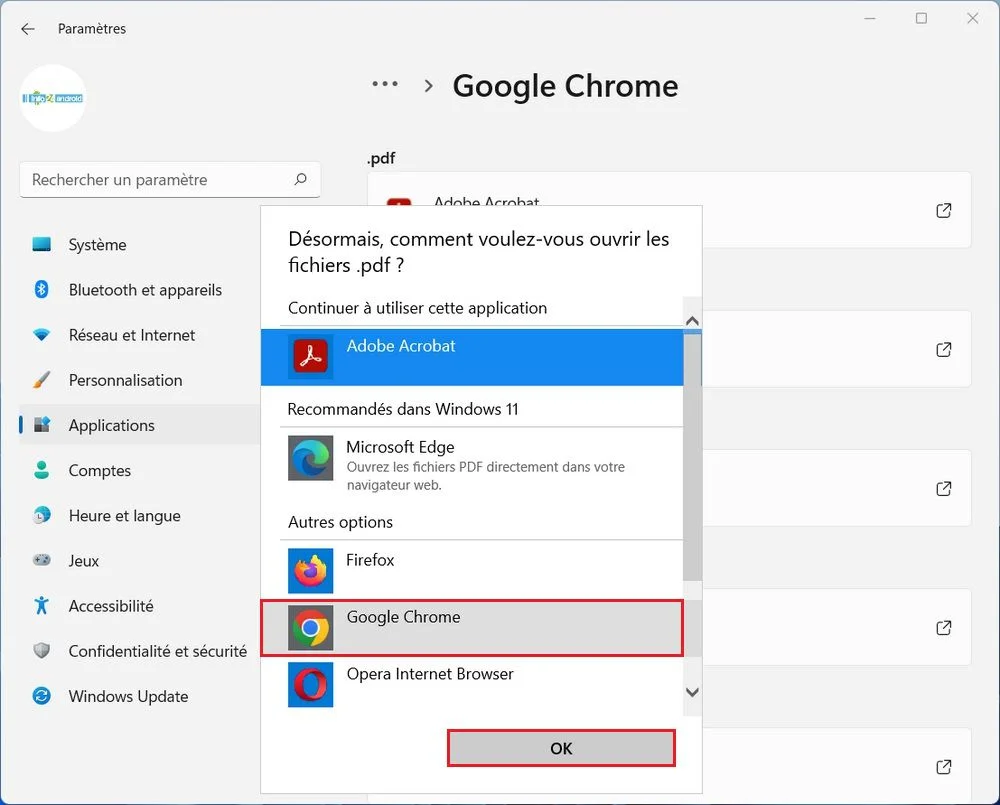Image resolution: width=1000 pixels, height=805 pixels.
Task: Click the Microsoft Edge app icon
Action: (x=311, y=458)
